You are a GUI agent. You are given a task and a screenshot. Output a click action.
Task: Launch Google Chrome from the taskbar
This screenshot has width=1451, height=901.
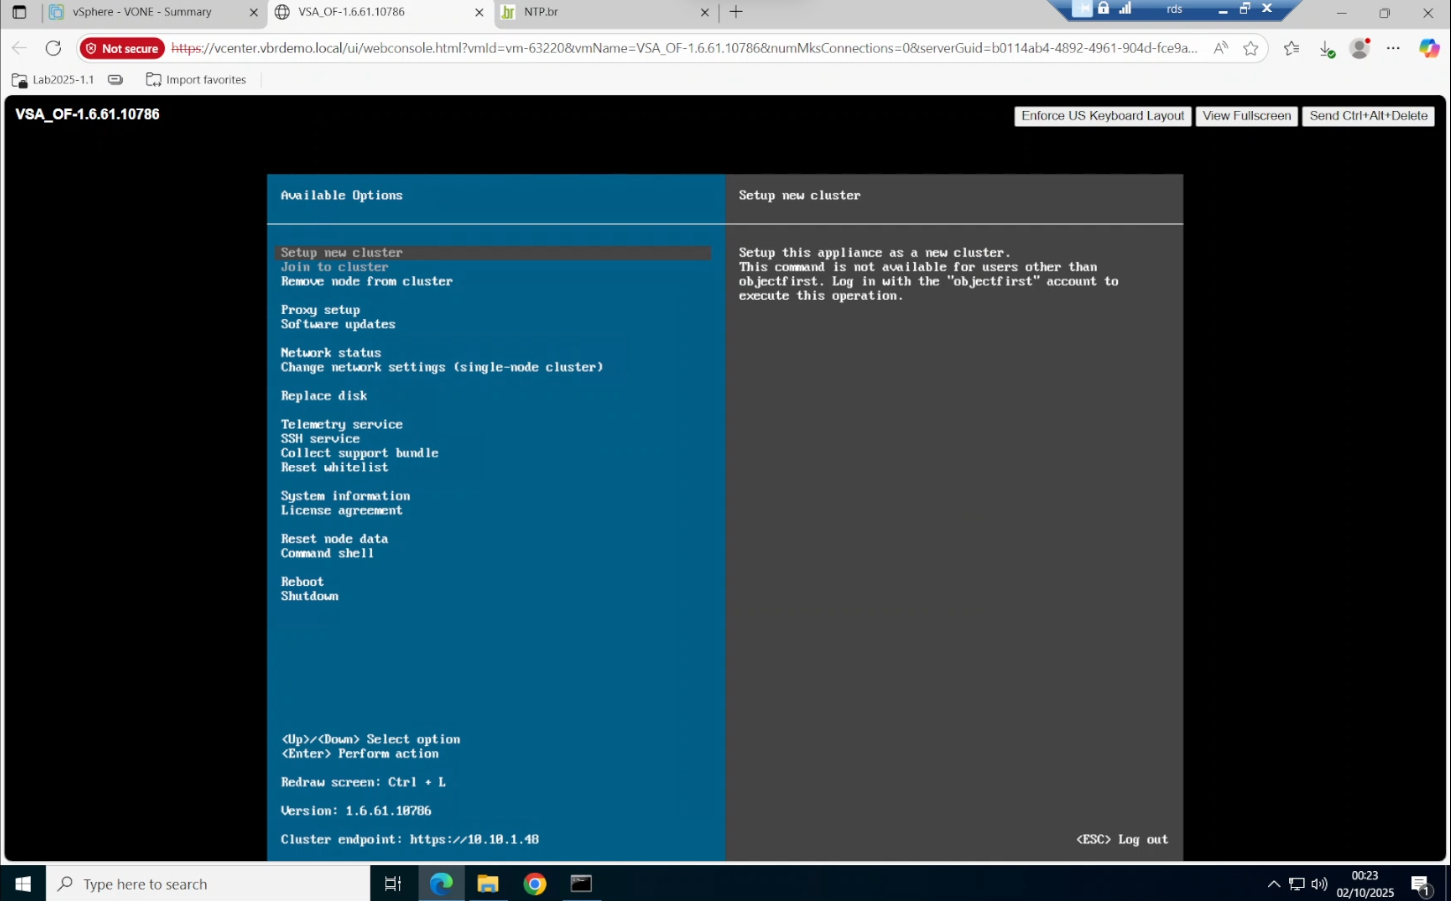click(535, 884)
